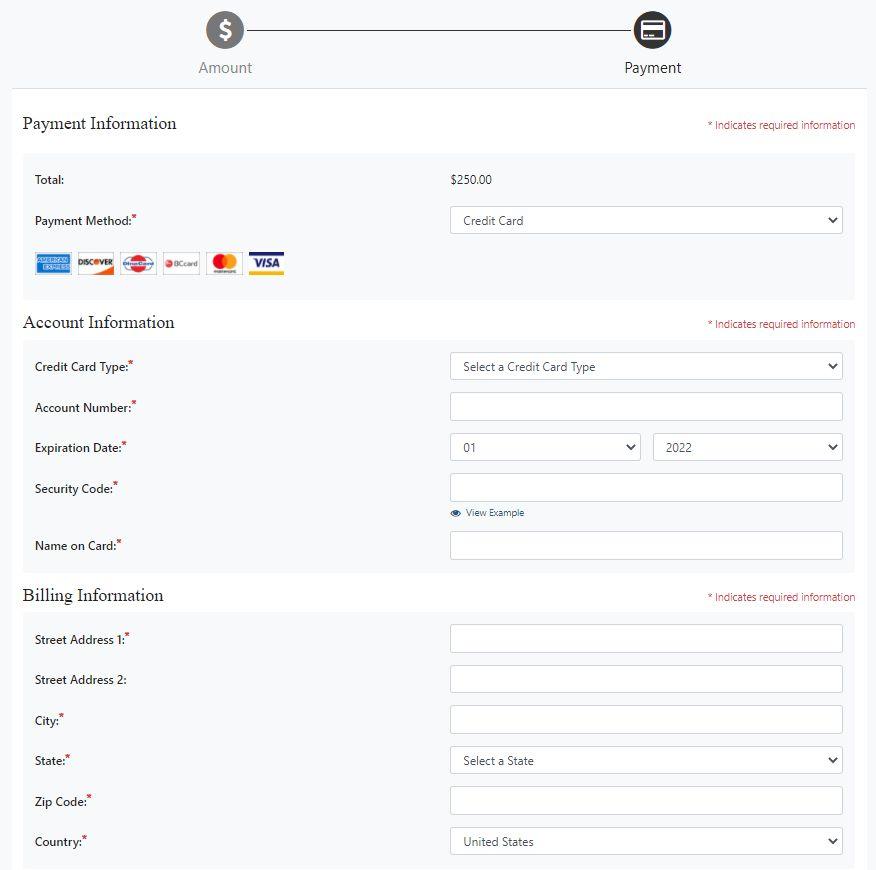Open the Select a State dropdown

point(646,760)
